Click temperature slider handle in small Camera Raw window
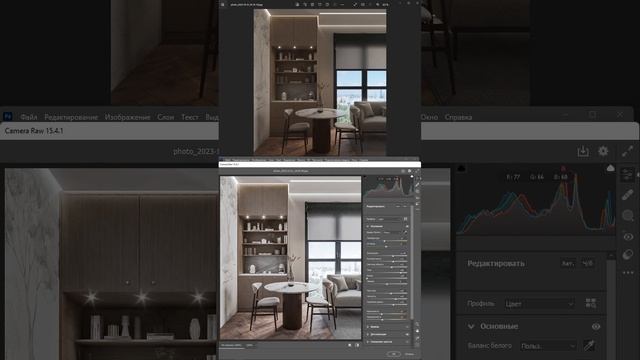Screen dimensions: 640x360 [x=384, y=241]
